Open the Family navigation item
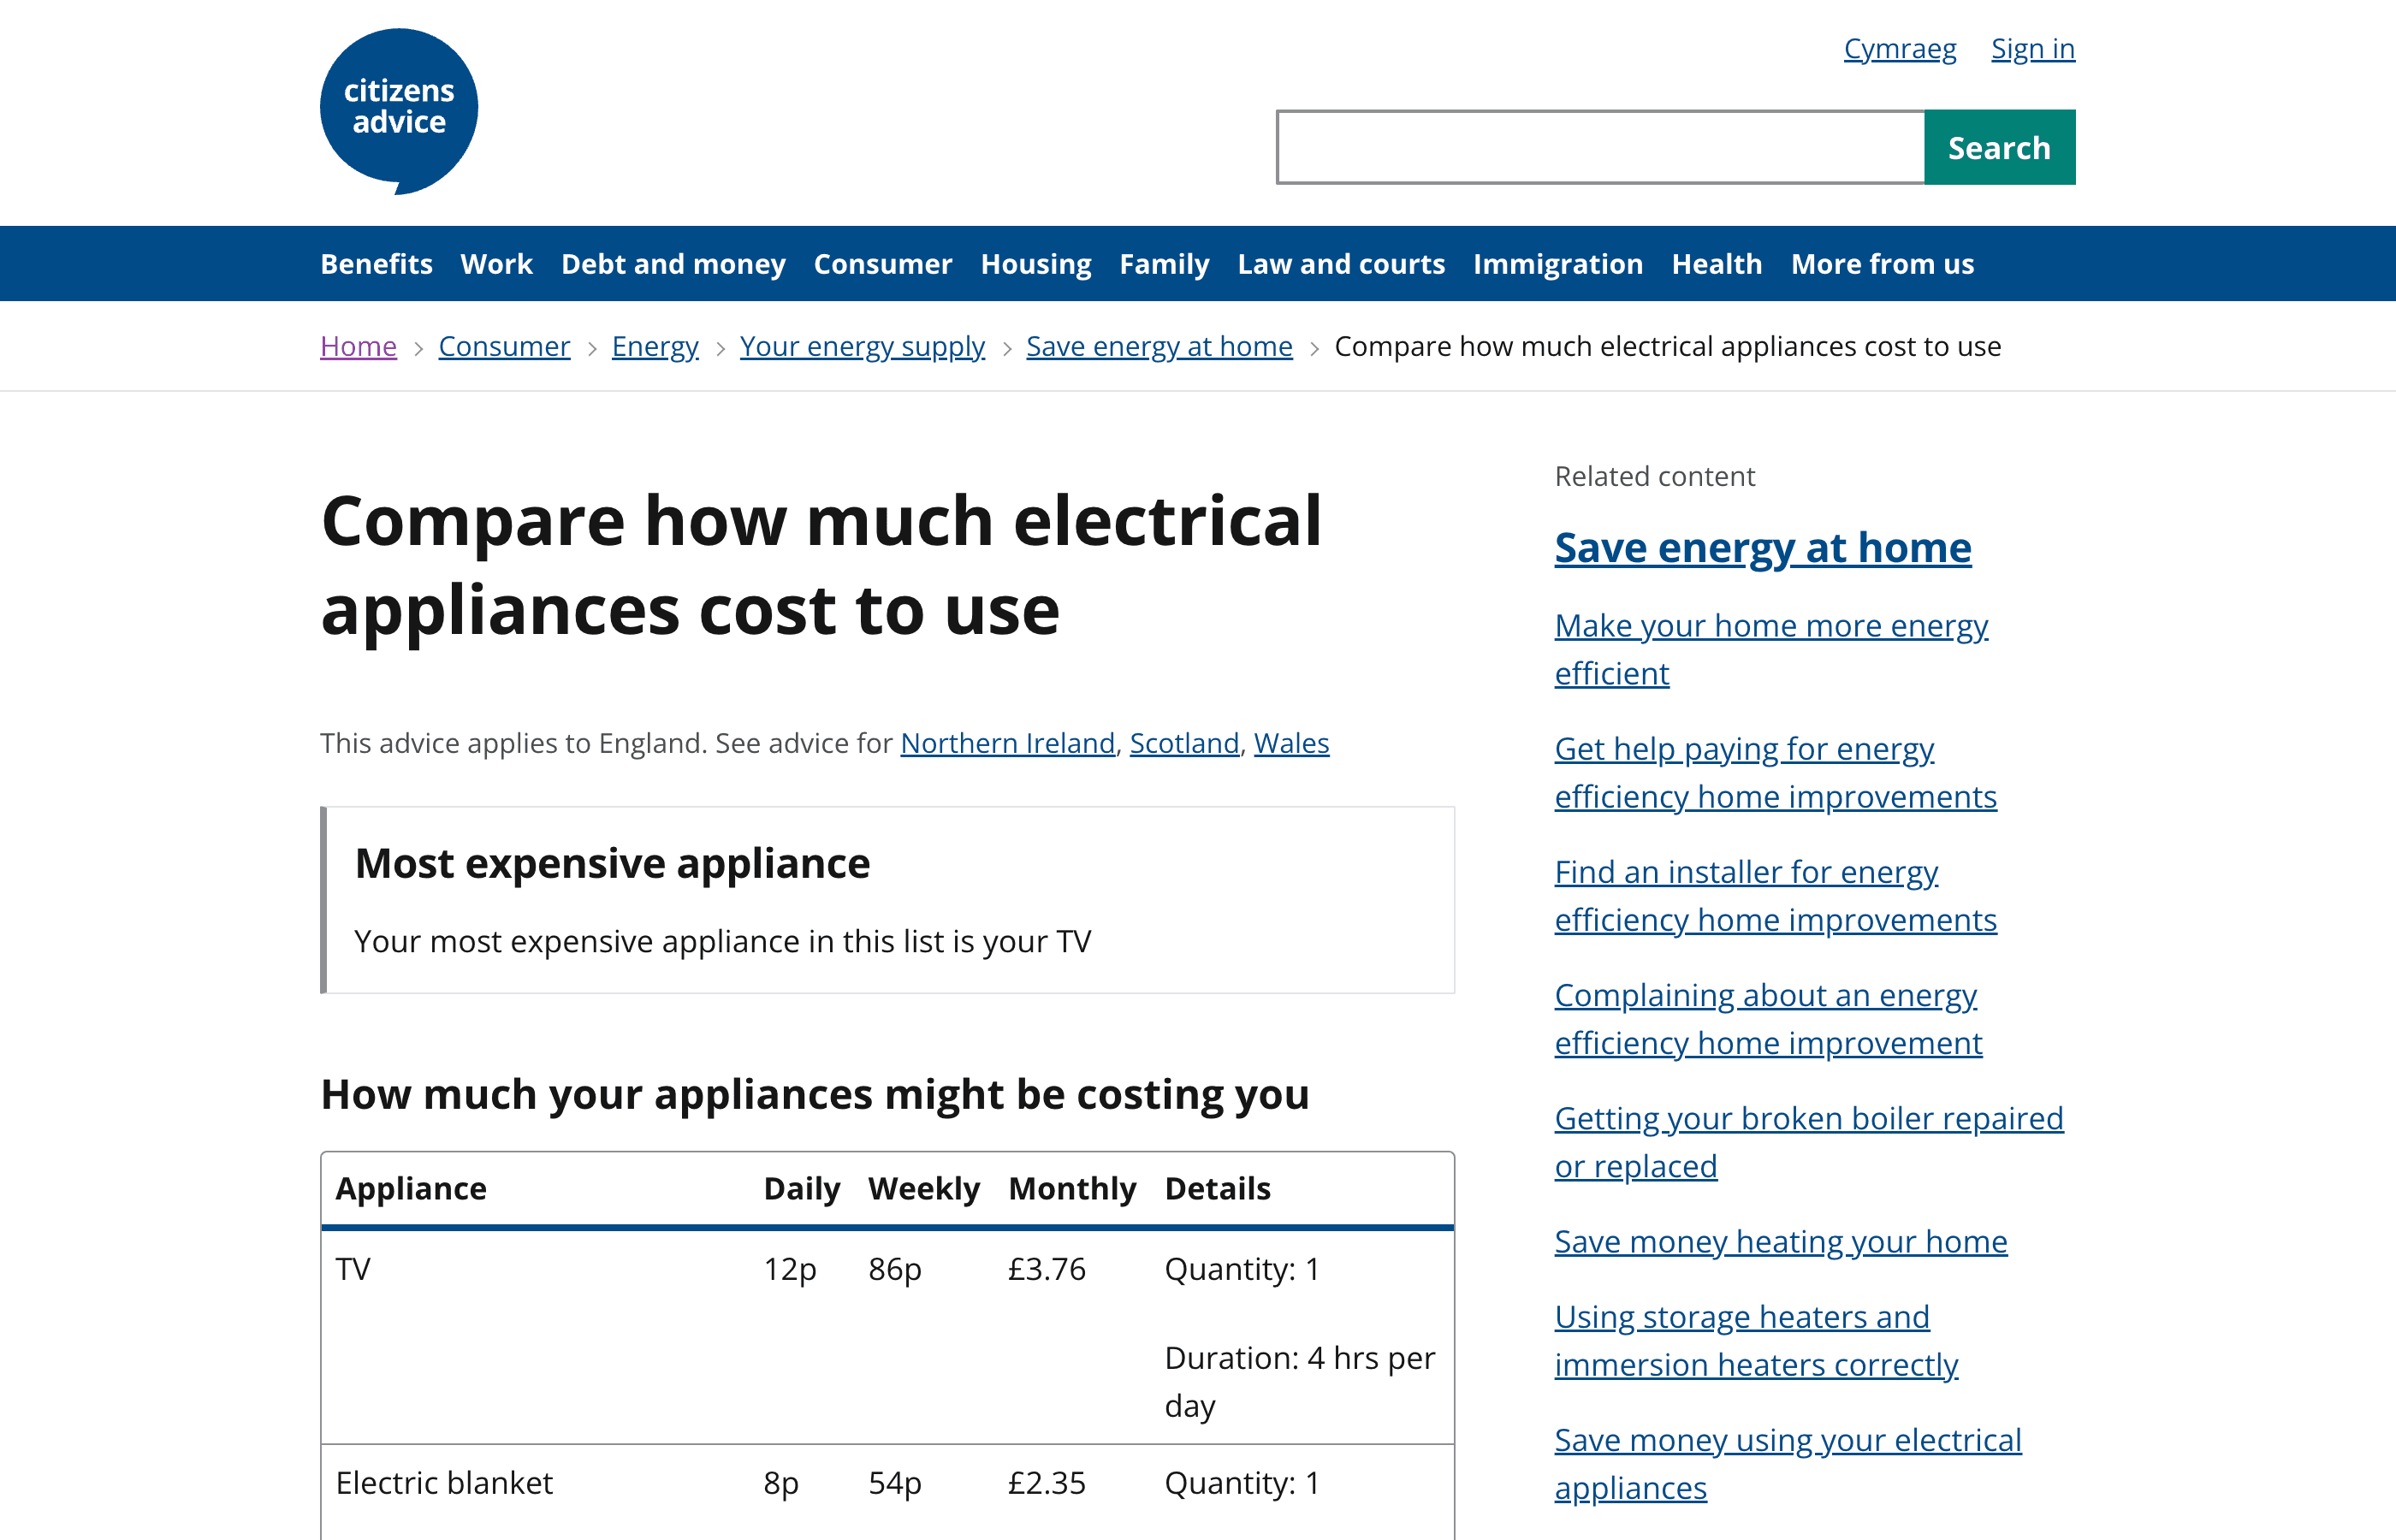Screen dimensions: 2396x1540 point(1164,263)
